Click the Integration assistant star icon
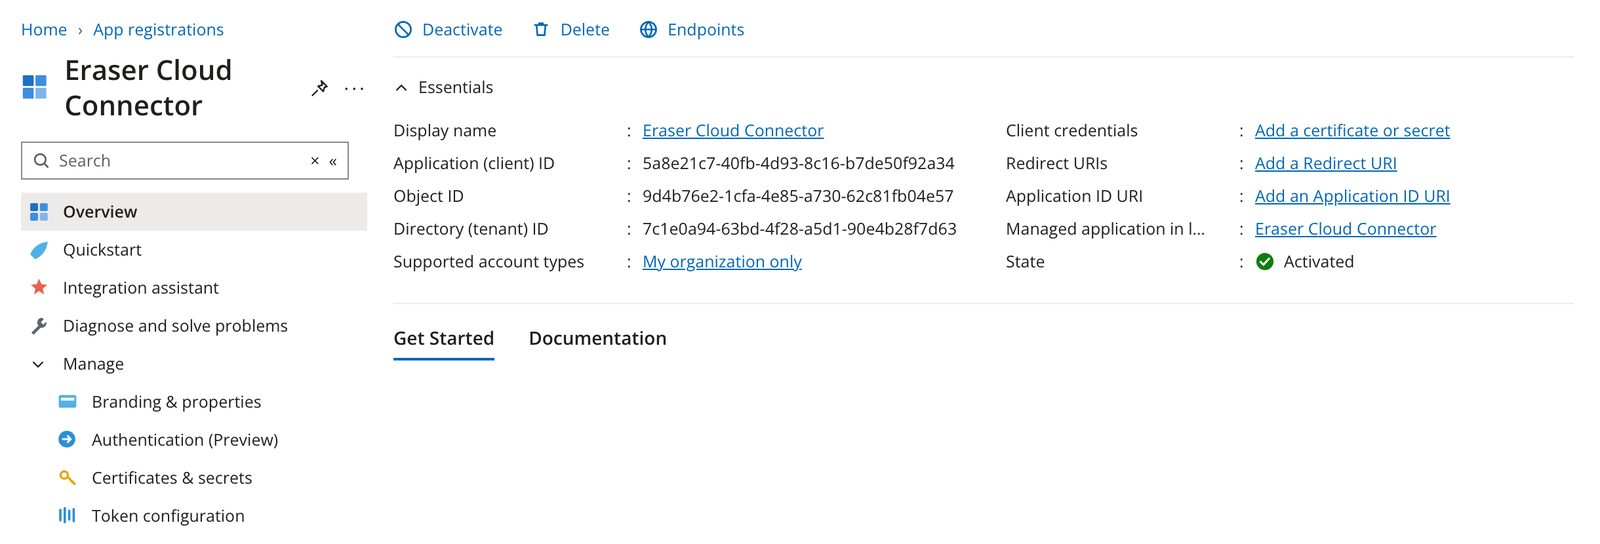Screen dimensions: 1600x544 coord(39,288)
